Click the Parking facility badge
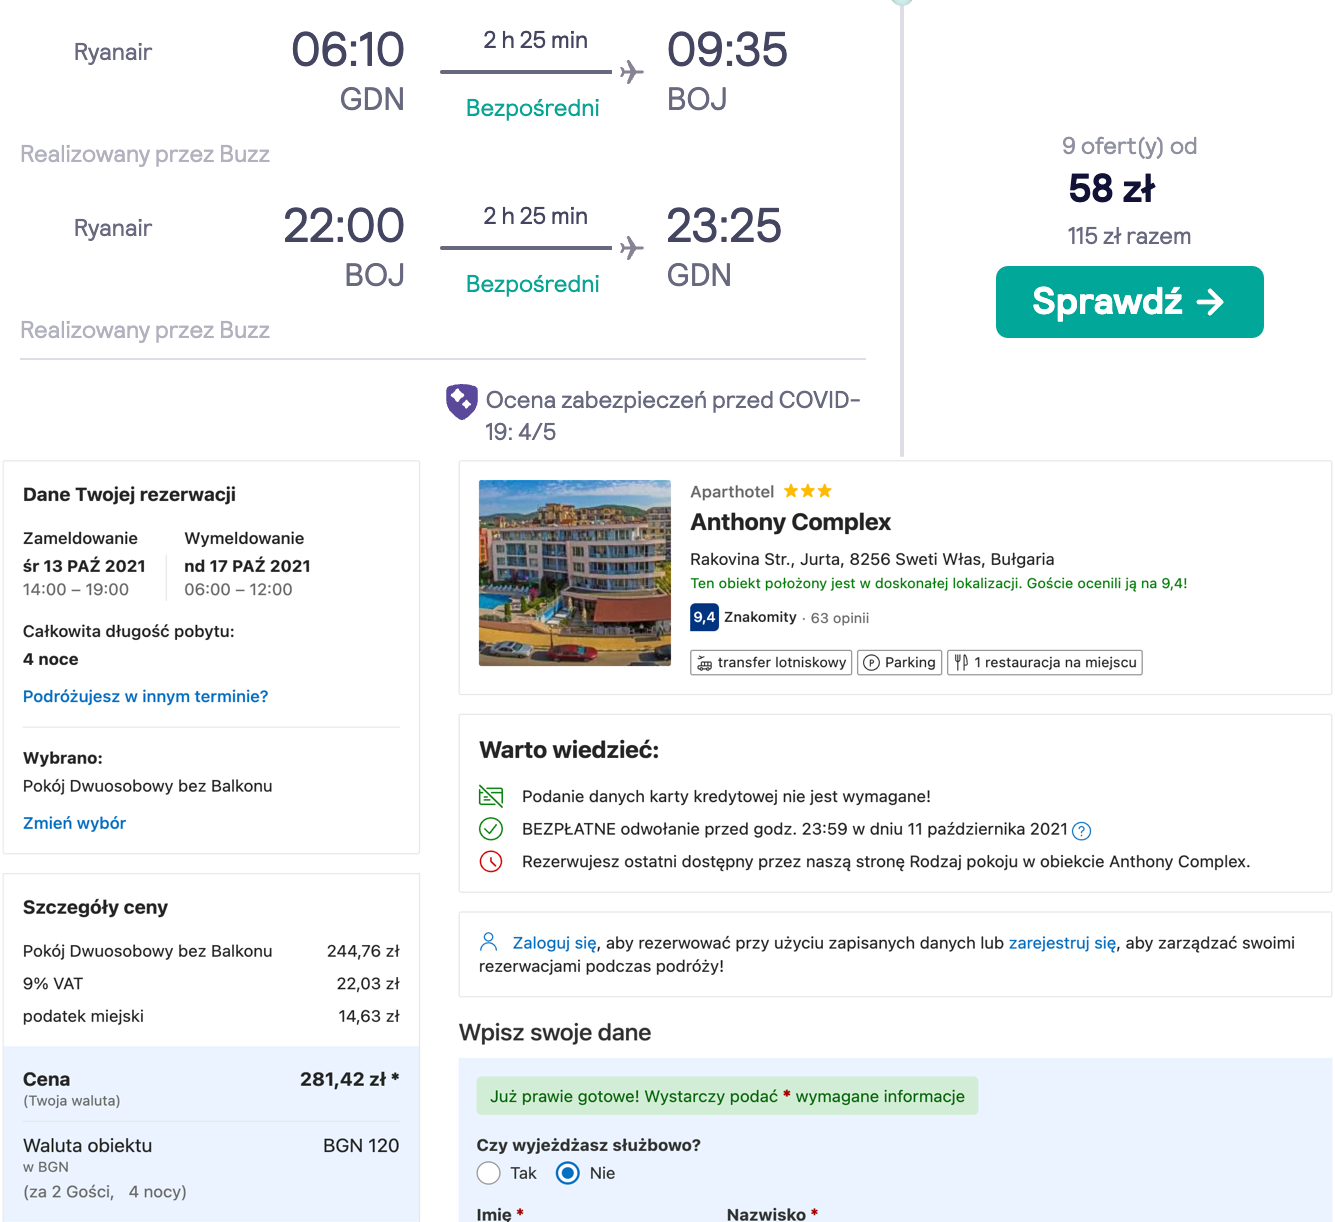Viewport: 1335px width, 1222px height. click(899, 662)
